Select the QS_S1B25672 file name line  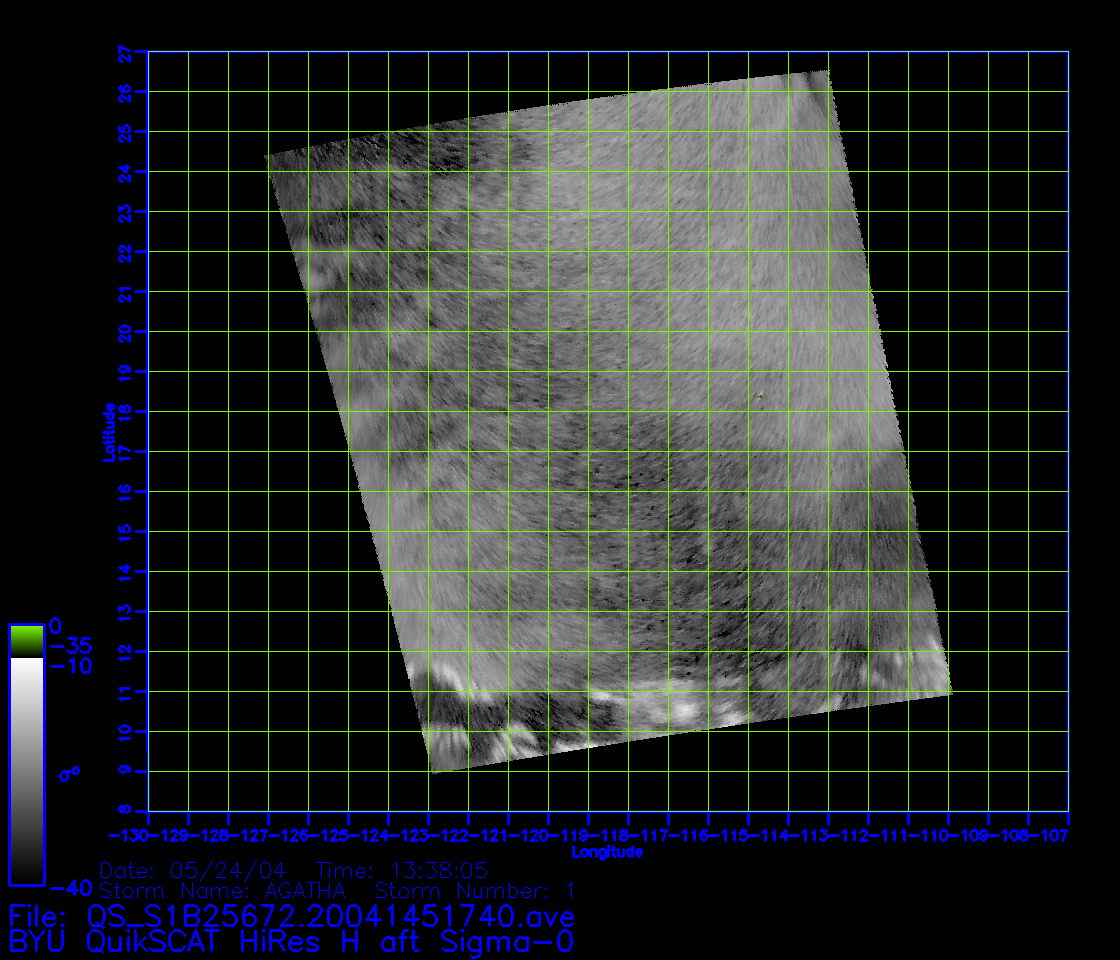point(291,916)
